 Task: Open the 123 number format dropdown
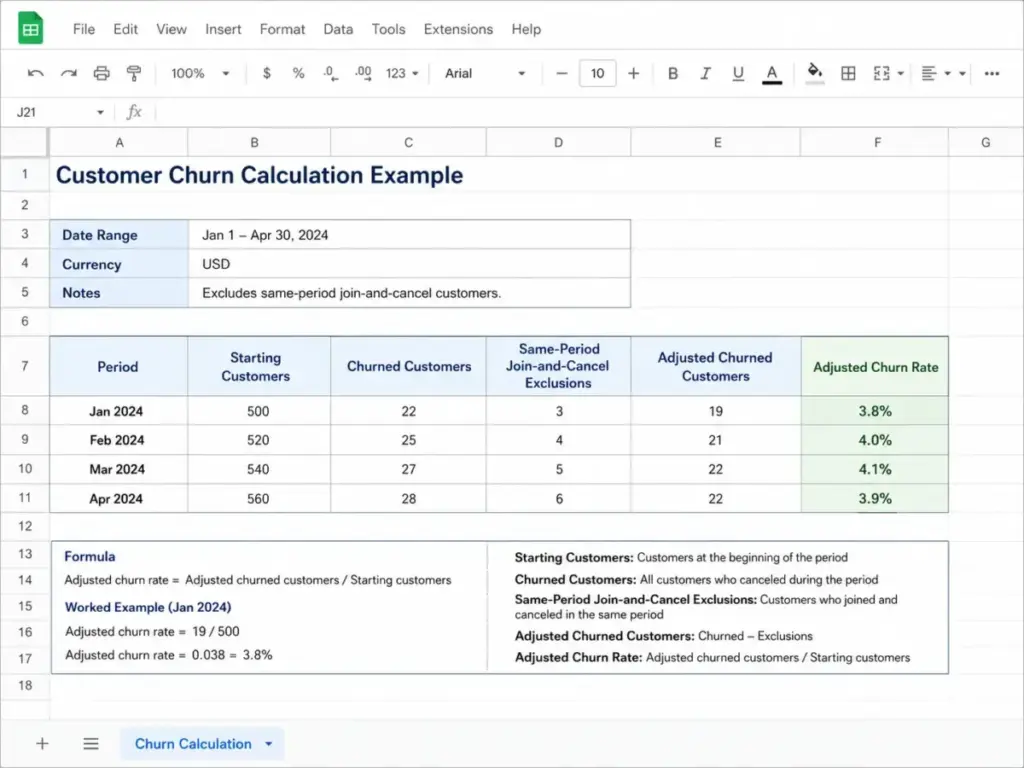(402, 73)
